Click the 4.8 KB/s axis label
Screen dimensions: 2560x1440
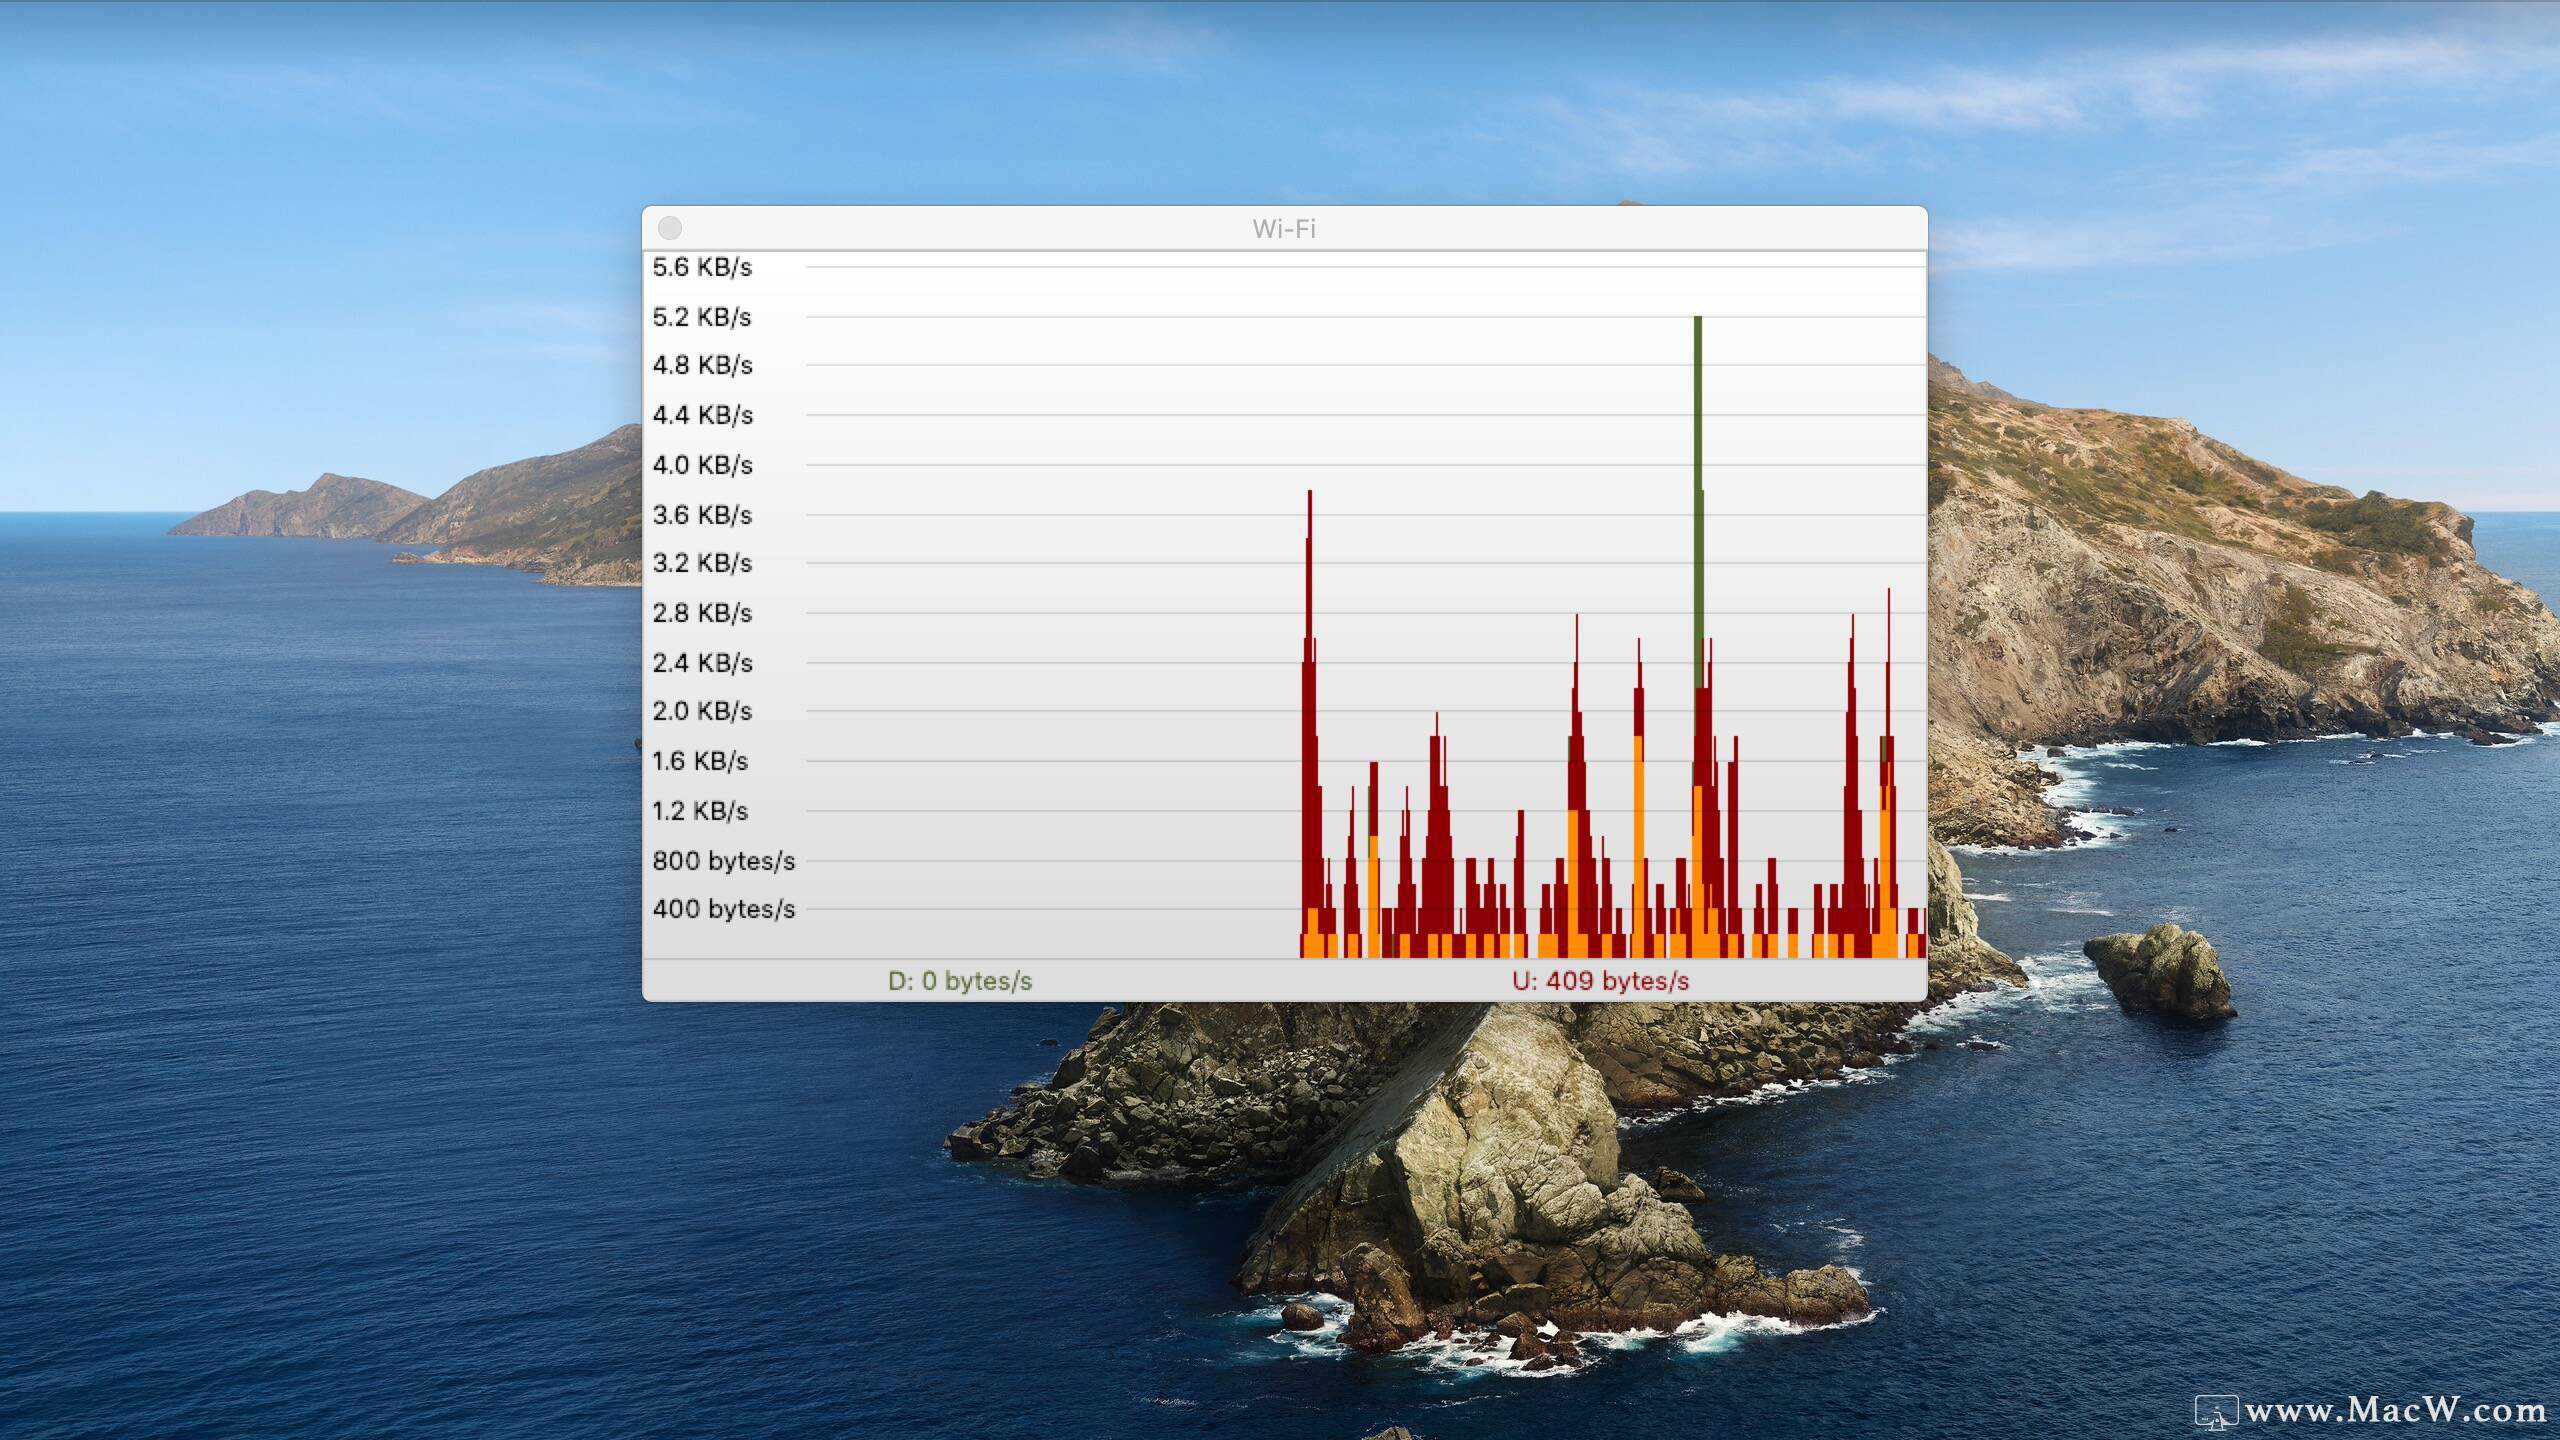pos(702,365)
